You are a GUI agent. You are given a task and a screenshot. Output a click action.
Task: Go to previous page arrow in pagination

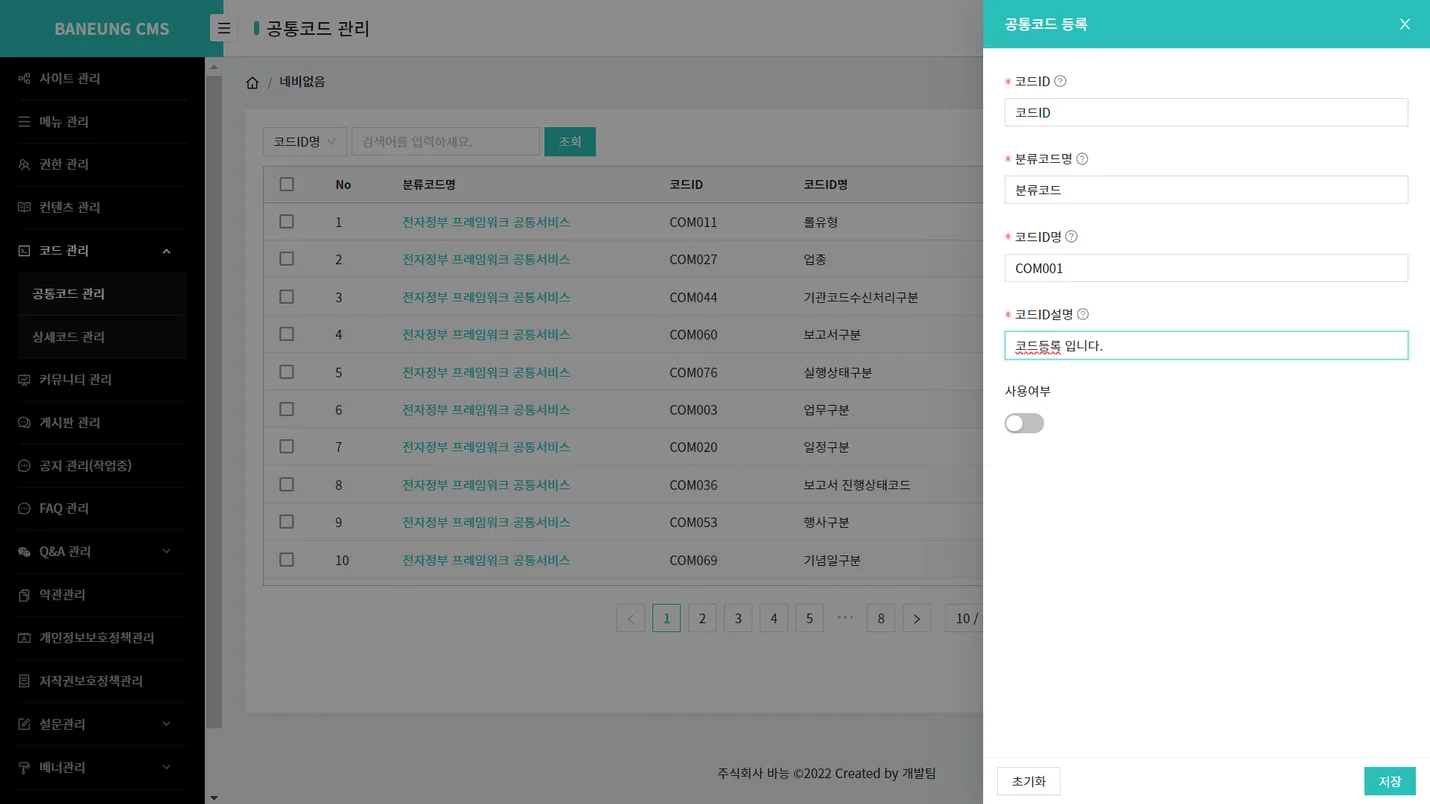click(x=630, y=618)
